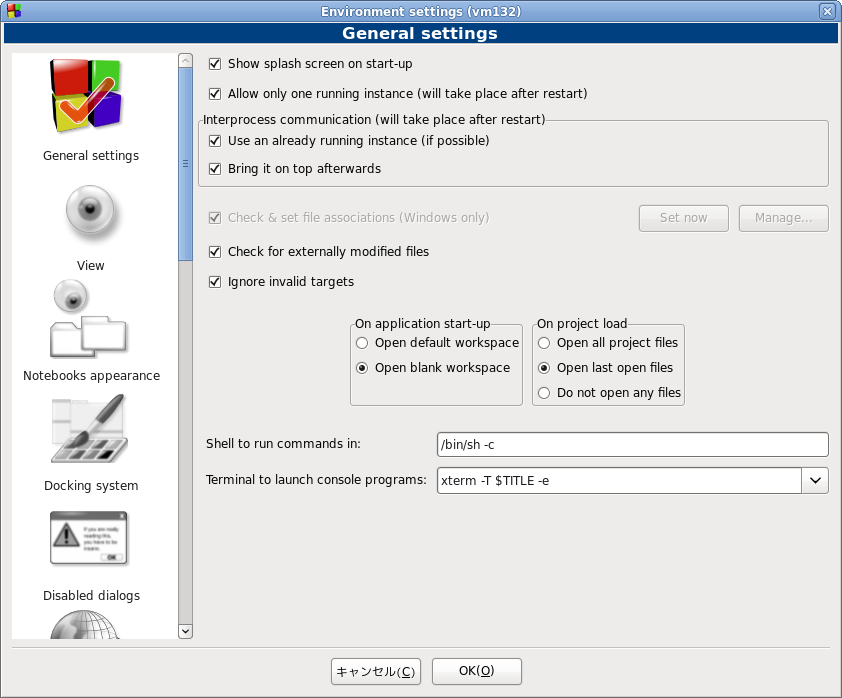
Task: Open the View settings eye icon
Action: tap(90, 211)
